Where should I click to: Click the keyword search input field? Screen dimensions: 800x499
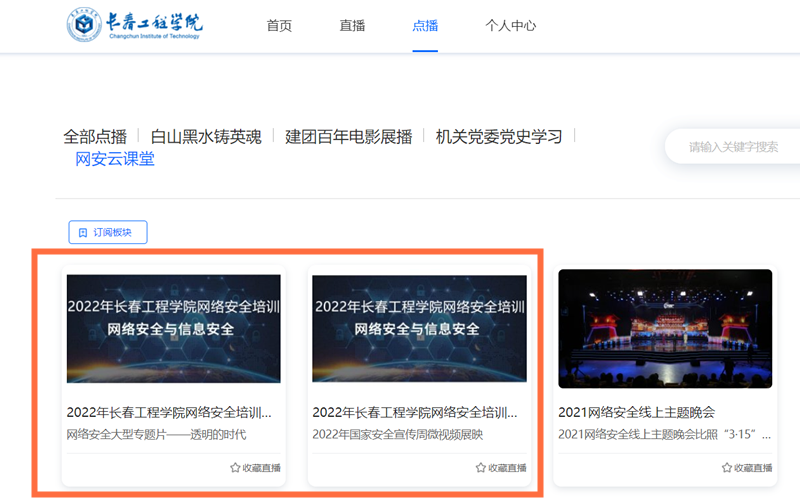(733, 147)
